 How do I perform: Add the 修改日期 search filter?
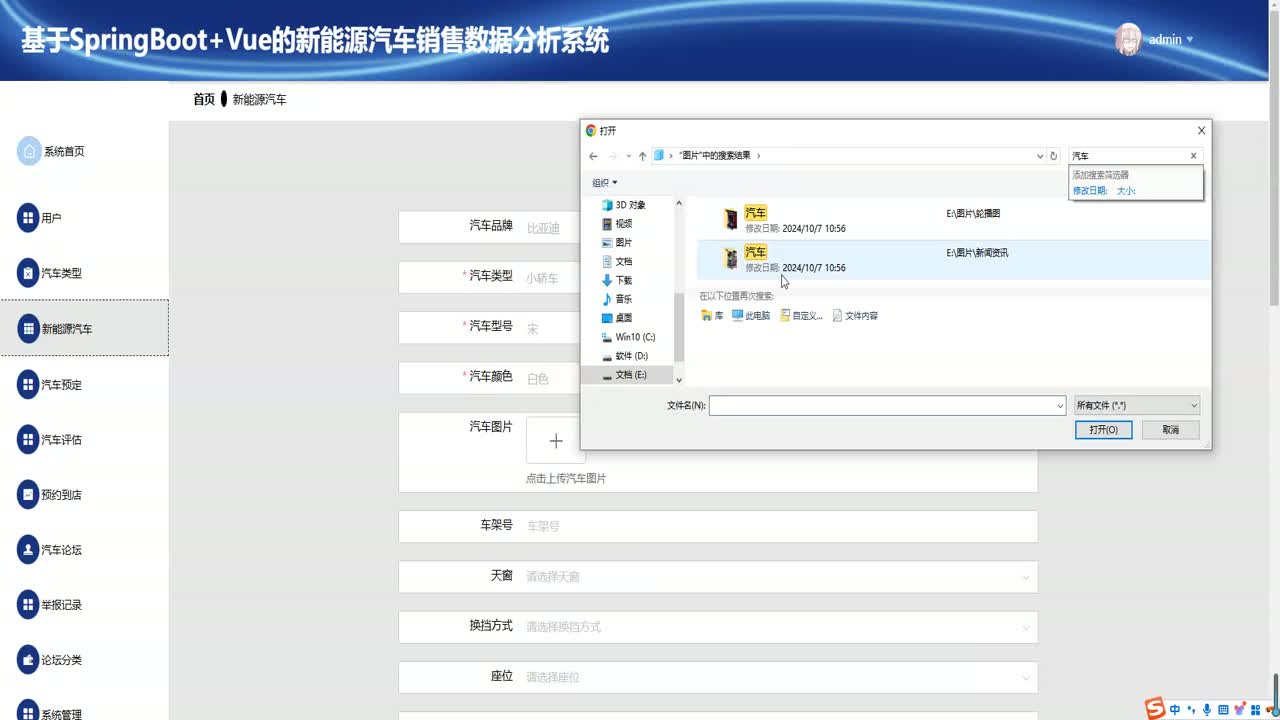[1090, 190]
